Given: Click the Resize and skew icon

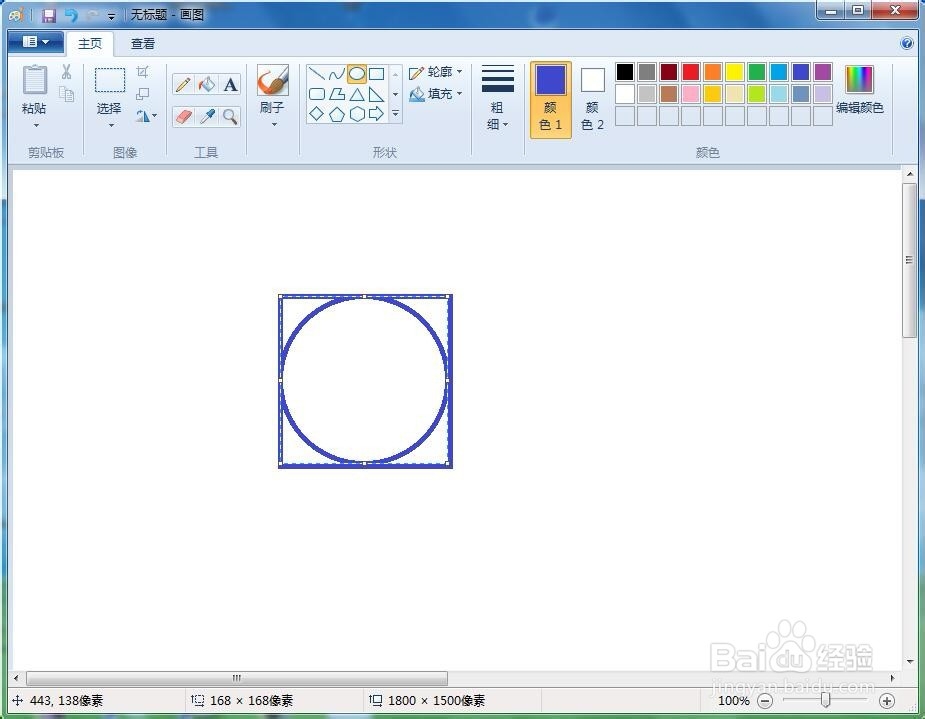Looking at the screenshot, I should tap(142, 94).
